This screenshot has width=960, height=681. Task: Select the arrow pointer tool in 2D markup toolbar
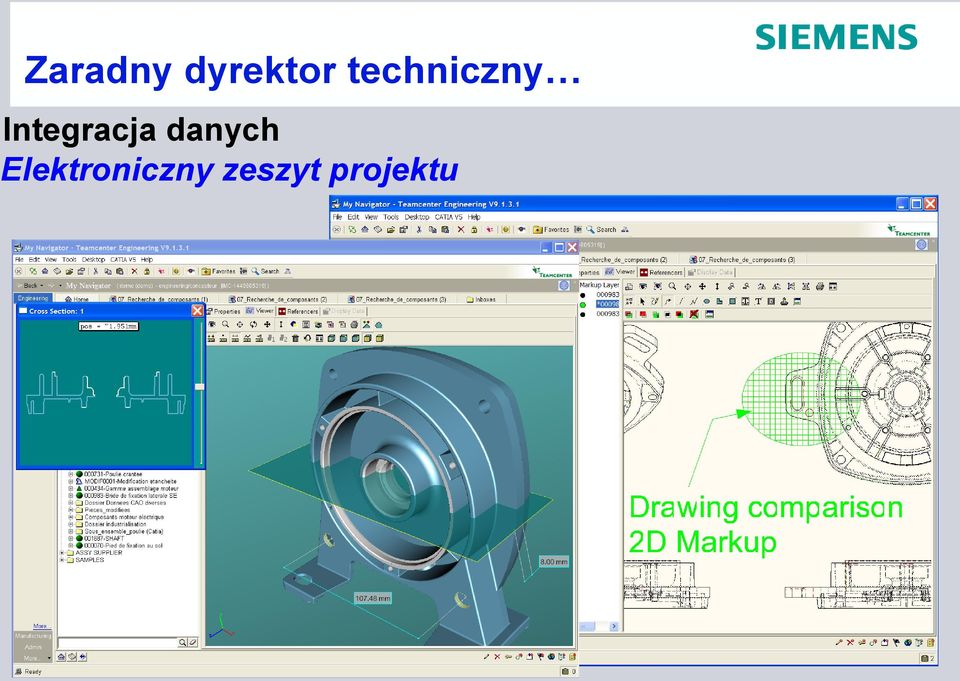tap(642, 301)
